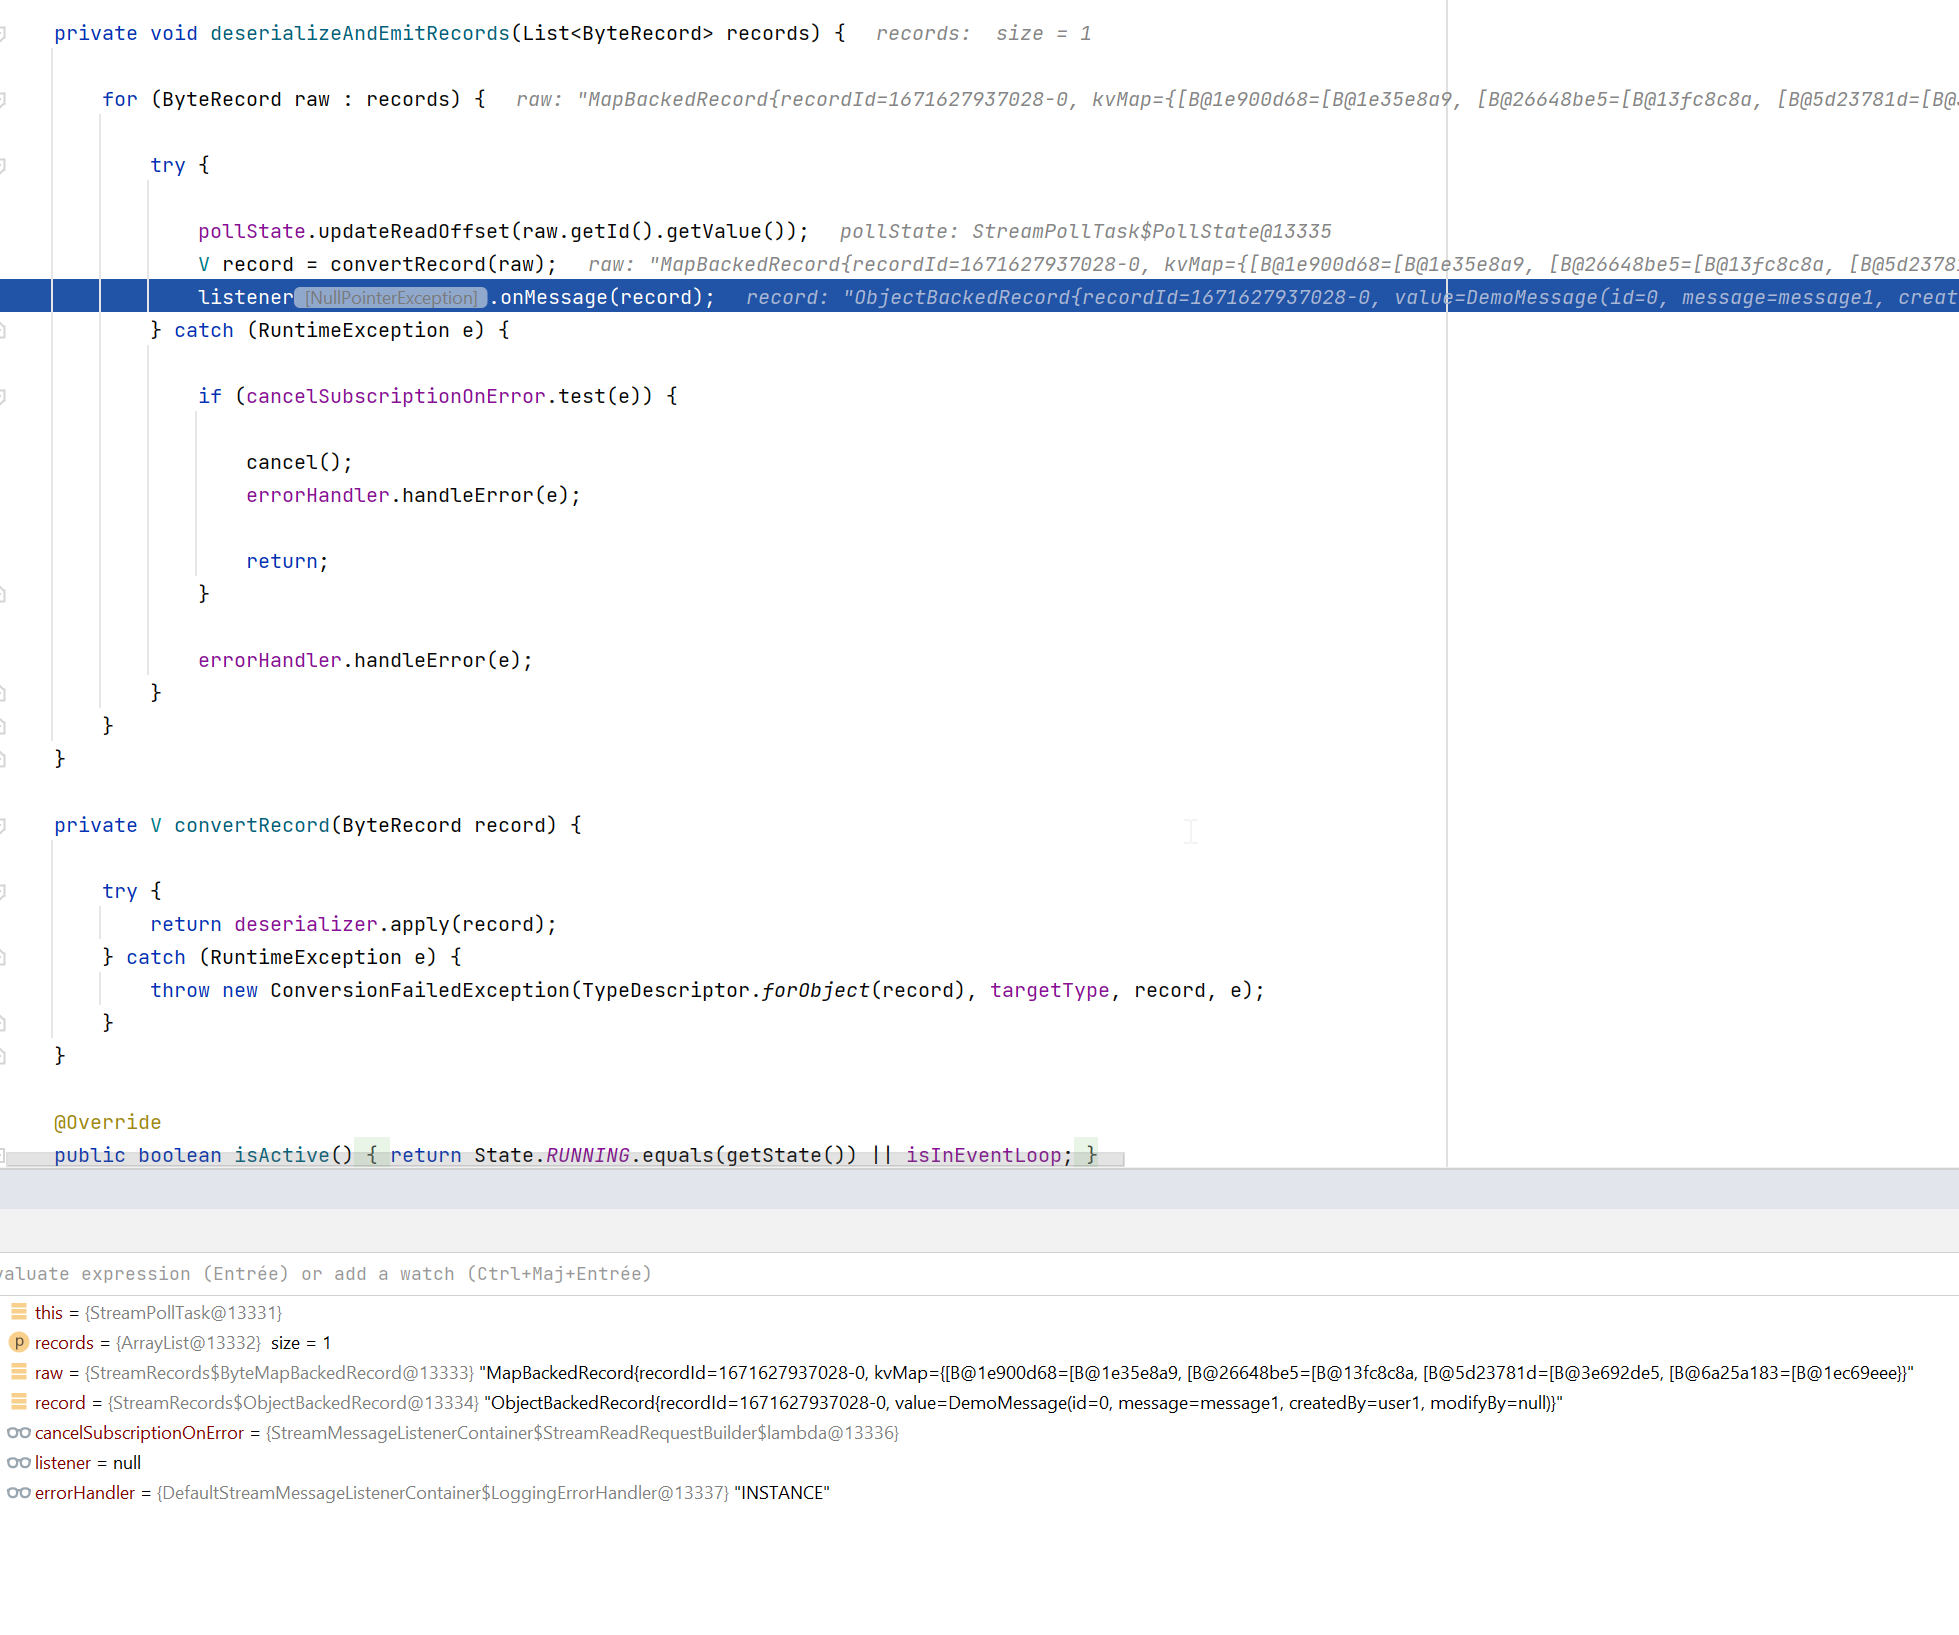Screen dimensions: 1959x1635
Task: Click 'errorHandler.handleError(e);' after the if block
Action: point(366,660)
